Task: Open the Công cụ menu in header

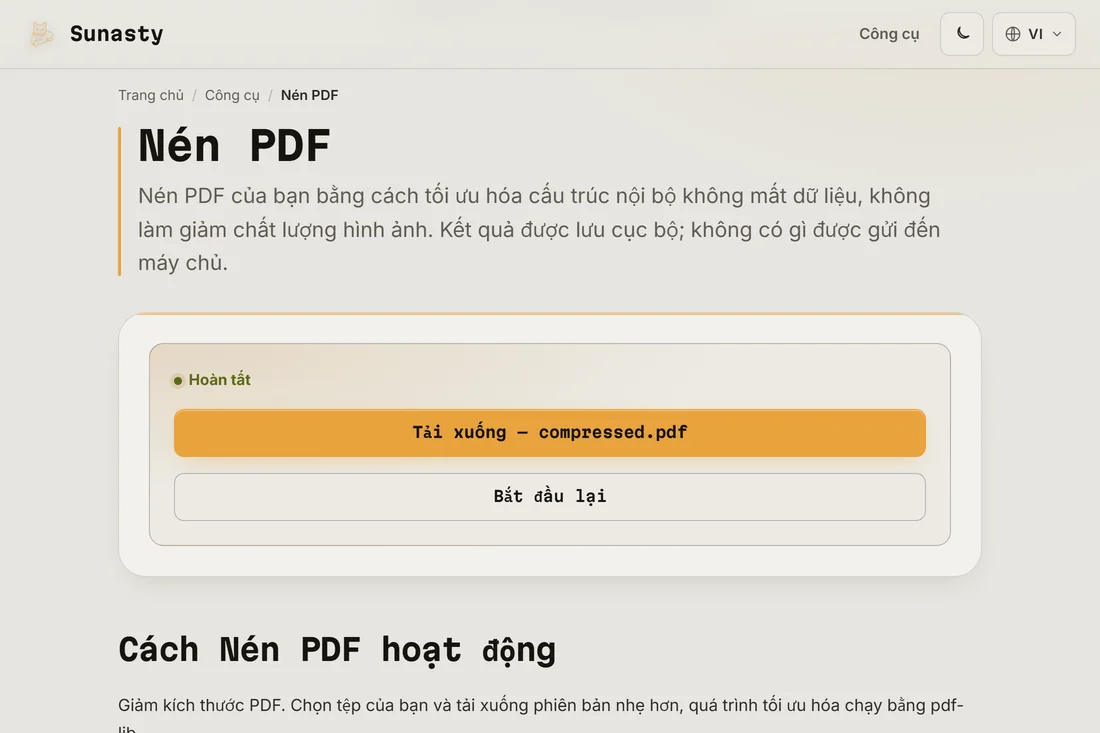Action: (889, 34)
